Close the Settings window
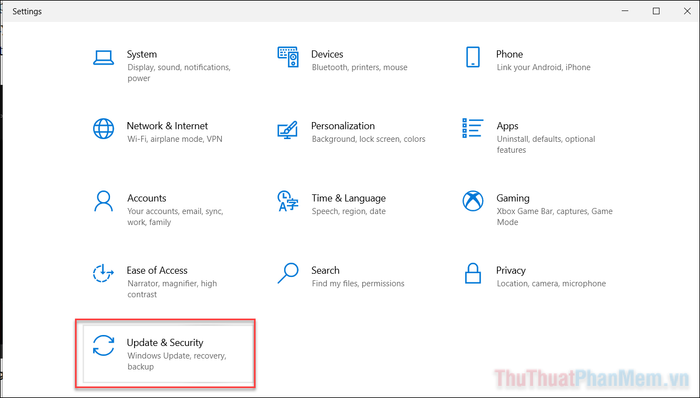 coord(687,11)
